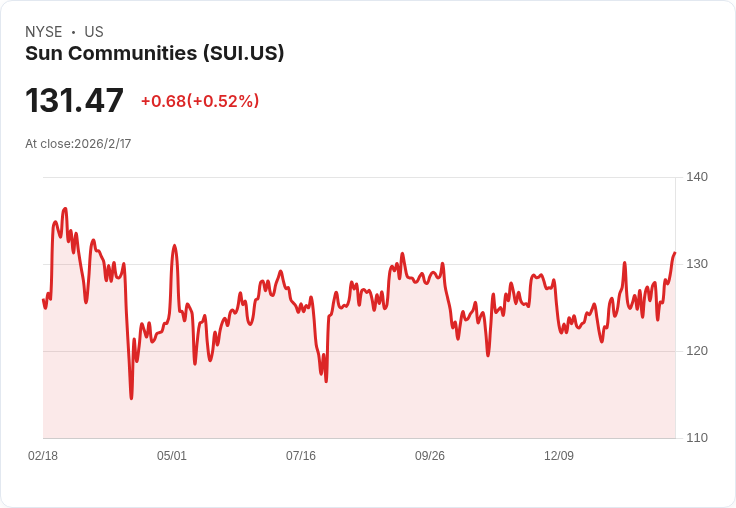The image size is (736, 508).
Task: Click the 140 y-axis label
Action: (x=697, y=177)
